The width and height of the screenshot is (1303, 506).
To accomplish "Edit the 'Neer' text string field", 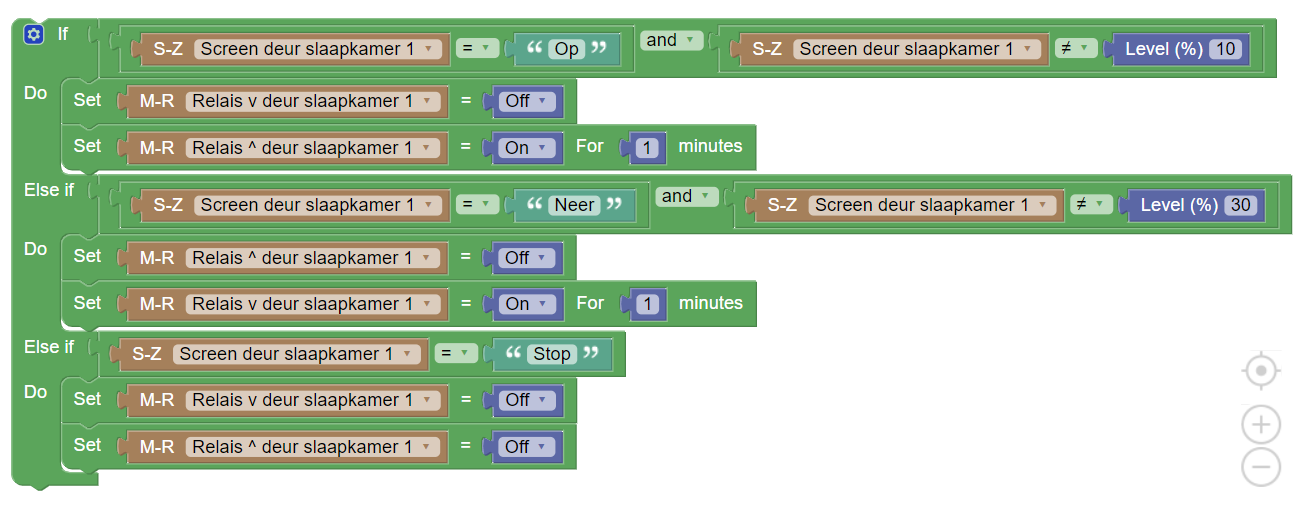I will click(x=575, y=205).
